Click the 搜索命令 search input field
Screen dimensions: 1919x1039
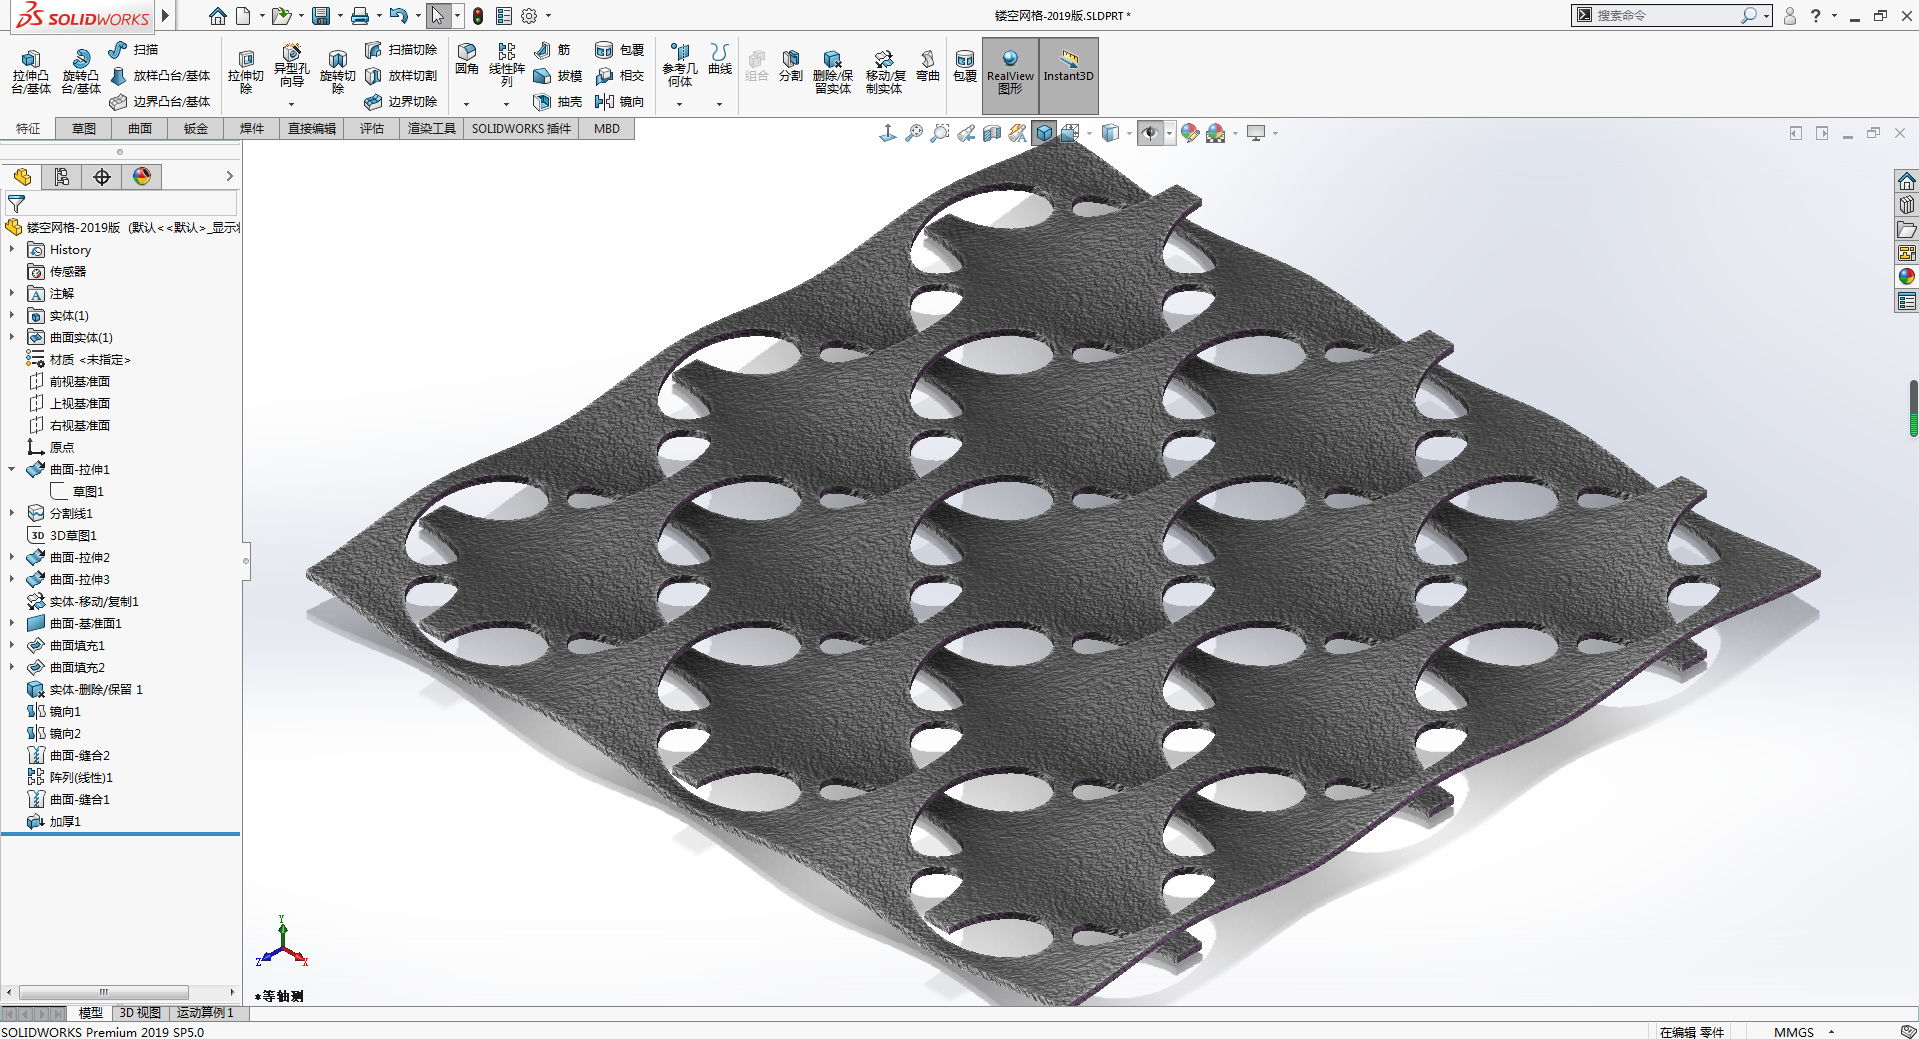(x=1665, y=16)
